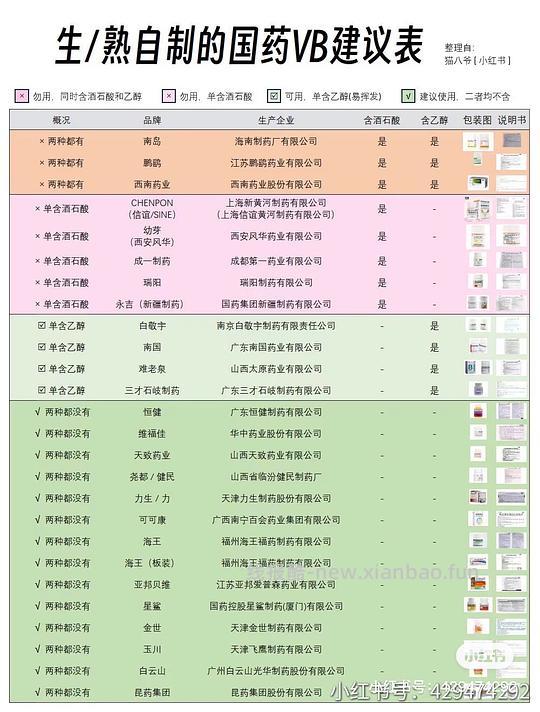
Task: Select the 品牌 column header
Action: (x=152, y=120)
